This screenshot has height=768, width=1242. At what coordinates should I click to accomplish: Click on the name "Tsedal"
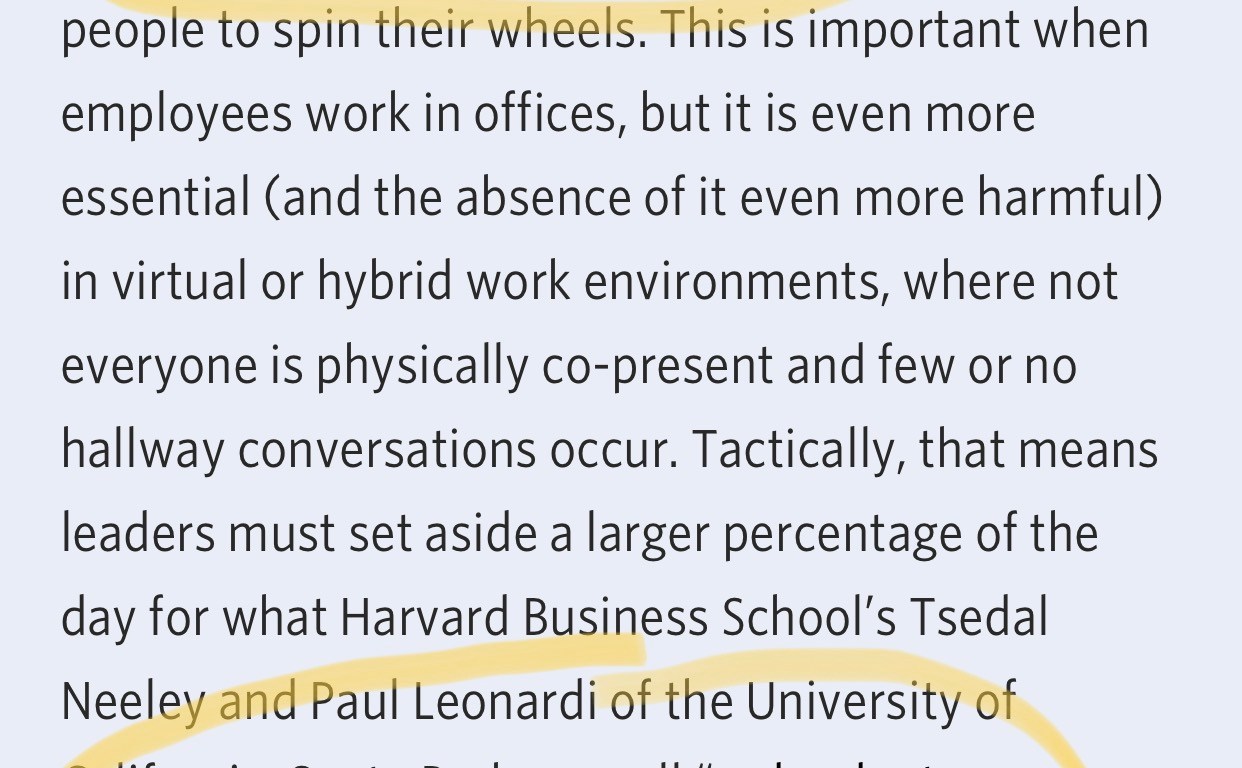978,616
